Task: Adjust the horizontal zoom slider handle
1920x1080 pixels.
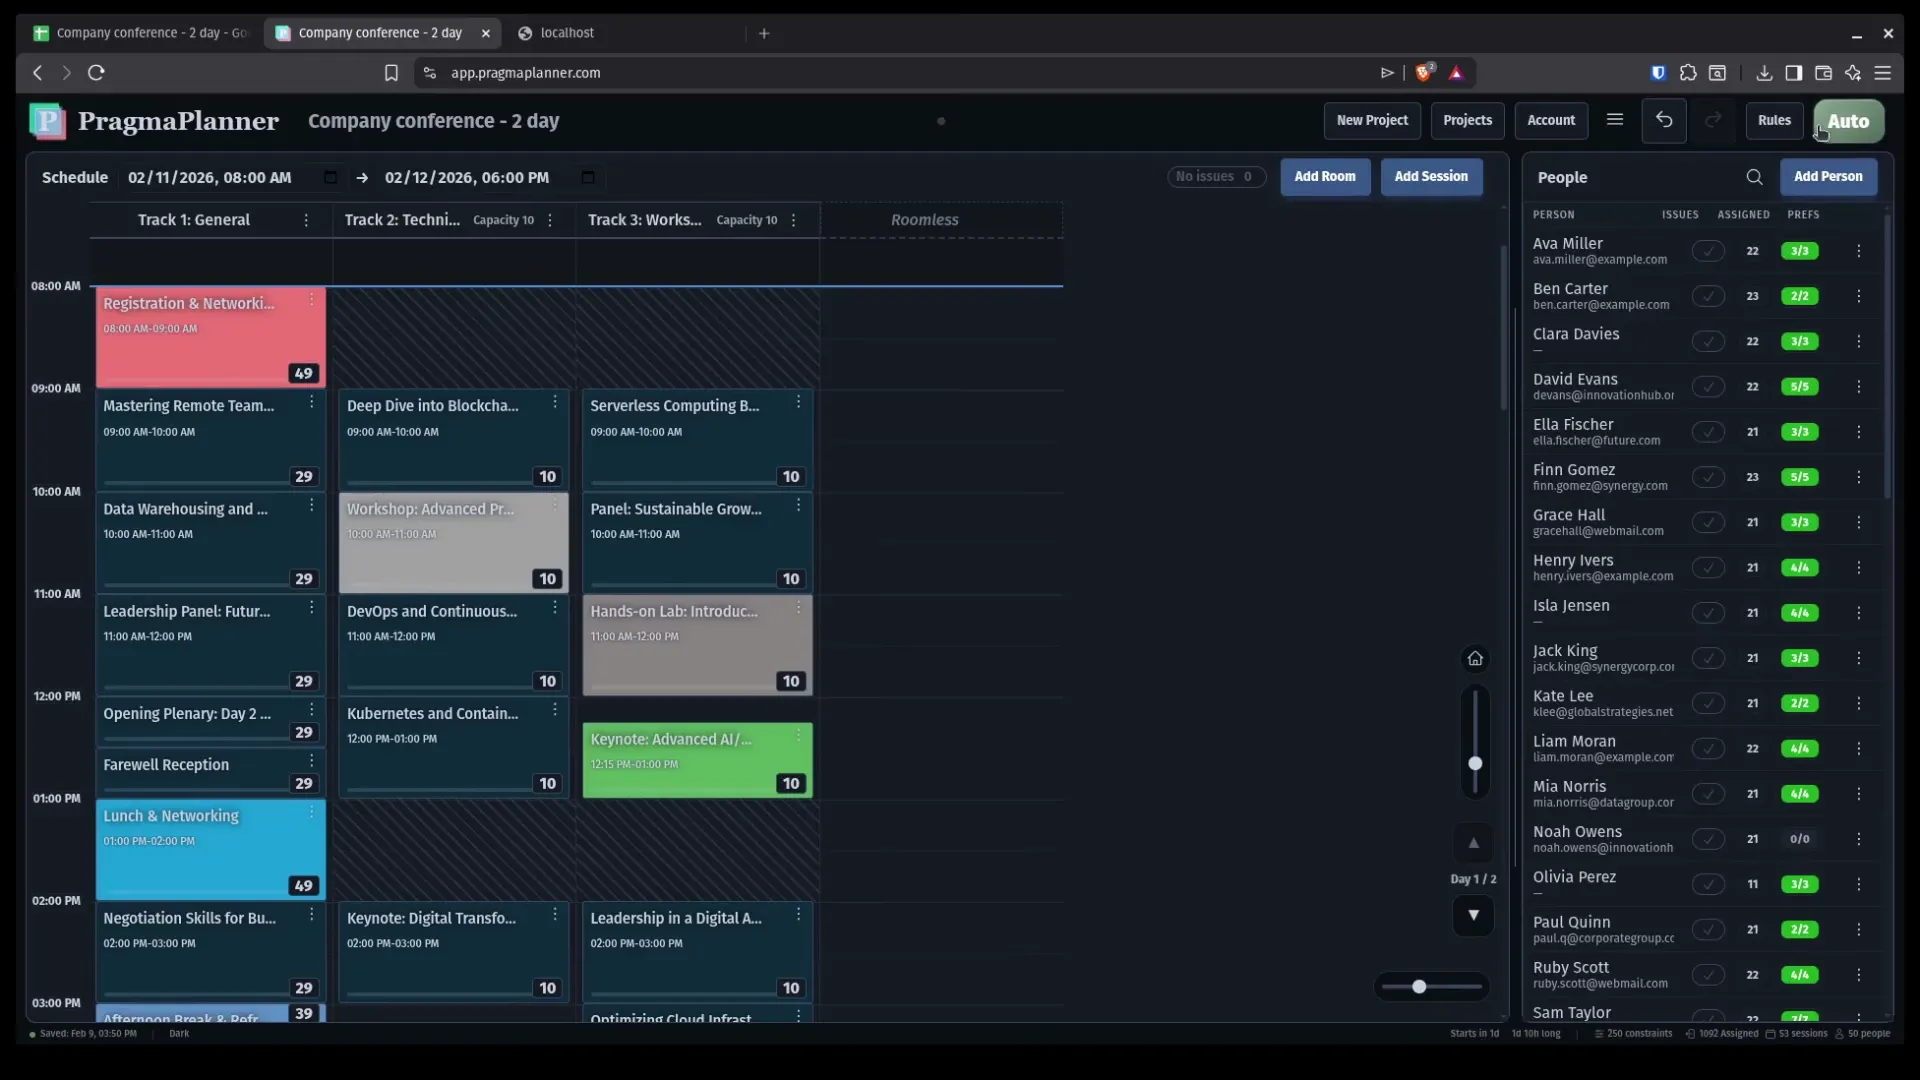Action: click(x=1419, y=987)
